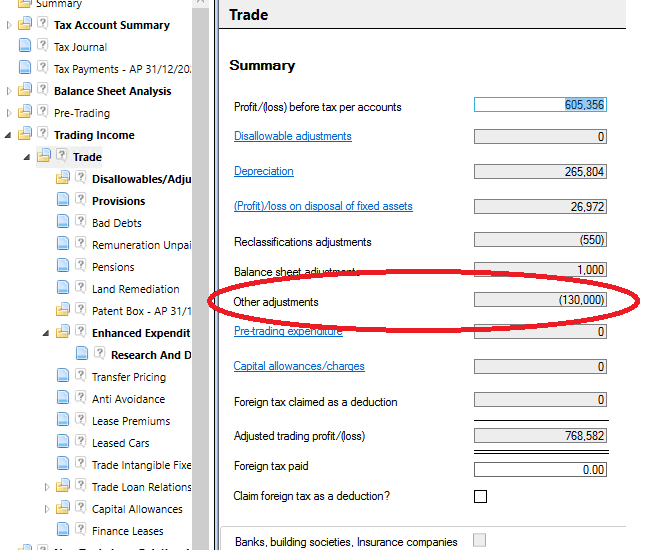Open the Depreciation link
The width and height of the screenshot is (649, 550).
tap(264, 171)
